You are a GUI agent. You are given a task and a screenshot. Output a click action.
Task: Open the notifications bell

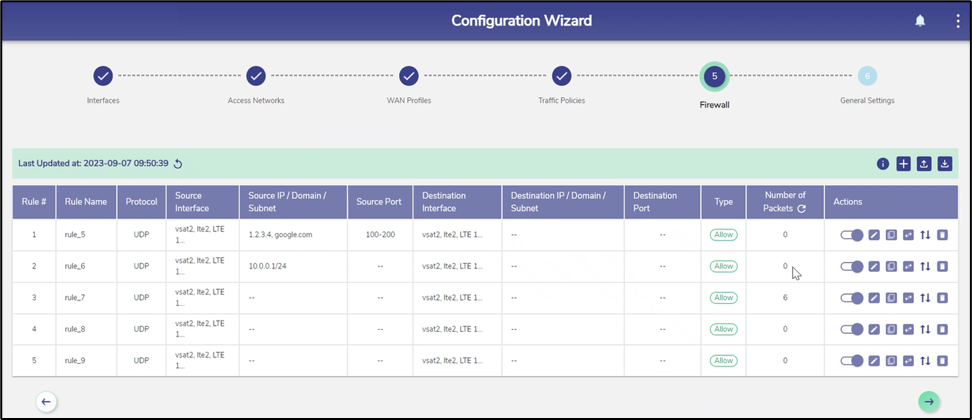click(x=920, y=21)
